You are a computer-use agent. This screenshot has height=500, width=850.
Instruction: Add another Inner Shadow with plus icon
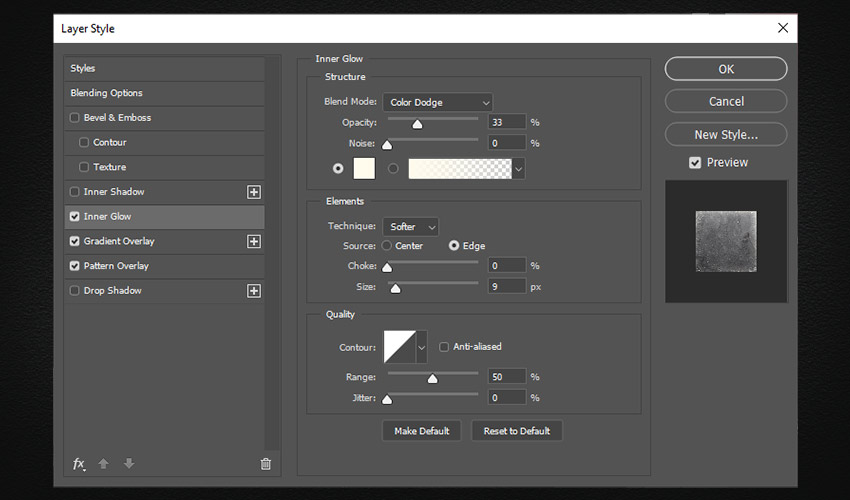click(254, 192)
